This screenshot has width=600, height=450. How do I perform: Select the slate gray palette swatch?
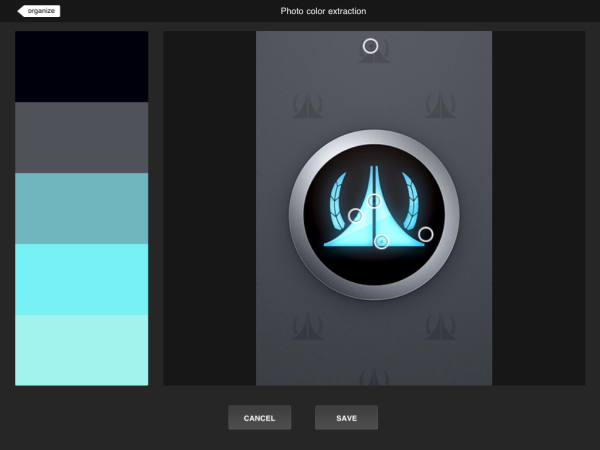pyautogui.click(x=82, y=137)
